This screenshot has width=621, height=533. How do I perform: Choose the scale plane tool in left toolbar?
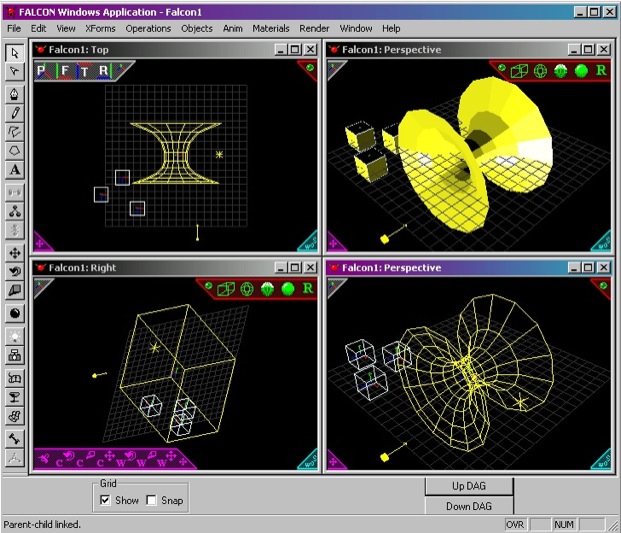coord(15,291)
